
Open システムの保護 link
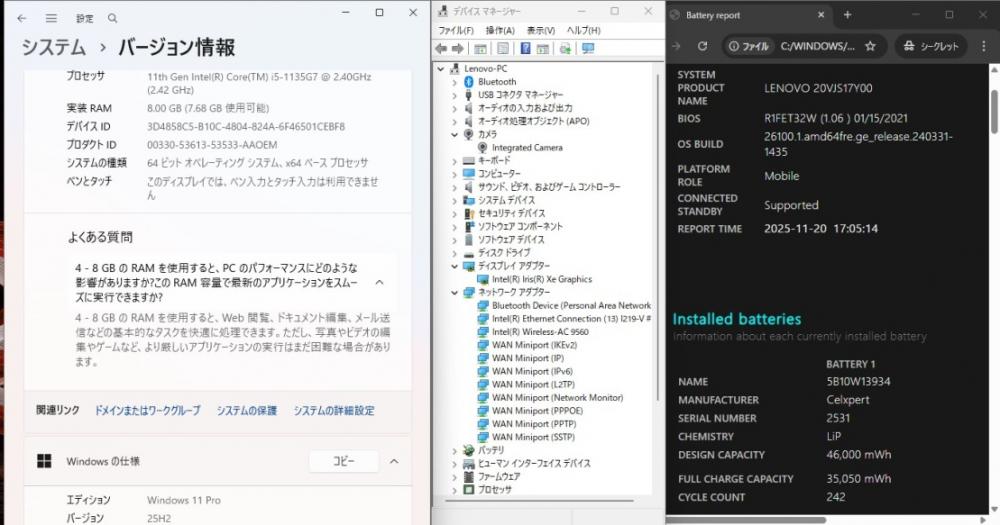coord(246,411)
